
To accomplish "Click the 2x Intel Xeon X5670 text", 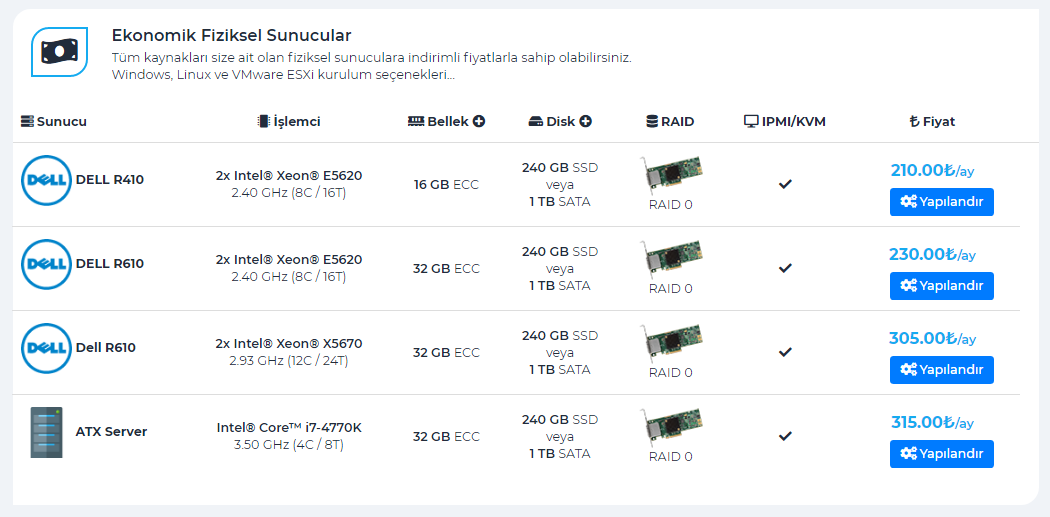I will pyautogui.click(x=289, y=344).
